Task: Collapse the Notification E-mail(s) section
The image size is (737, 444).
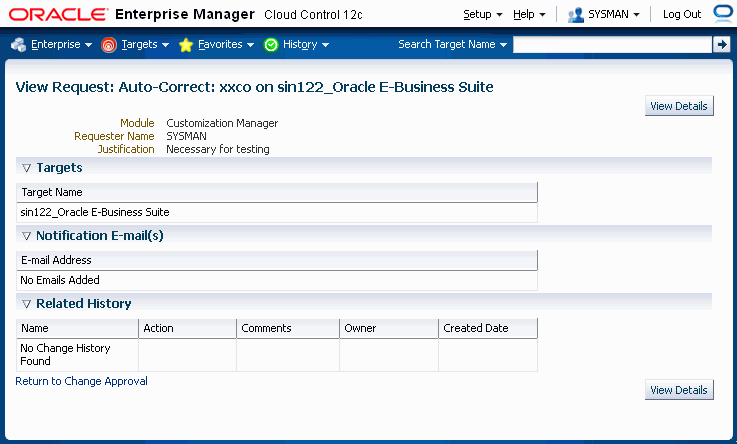Action: [x=26, y=236]
